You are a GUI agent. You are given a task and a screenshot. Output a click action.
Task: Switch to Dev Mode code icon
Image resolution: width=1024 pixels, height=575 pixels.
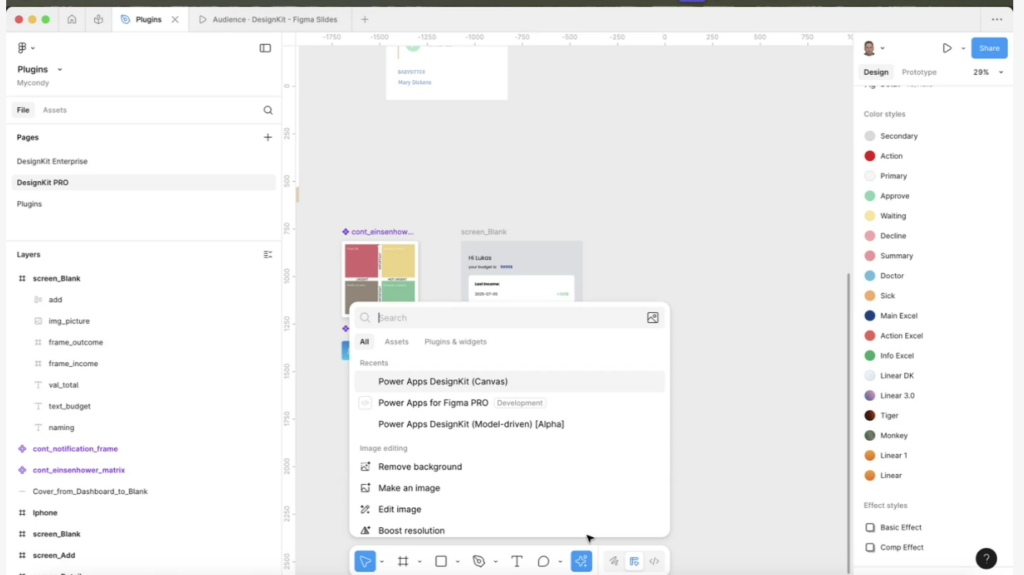coord(654,561)
